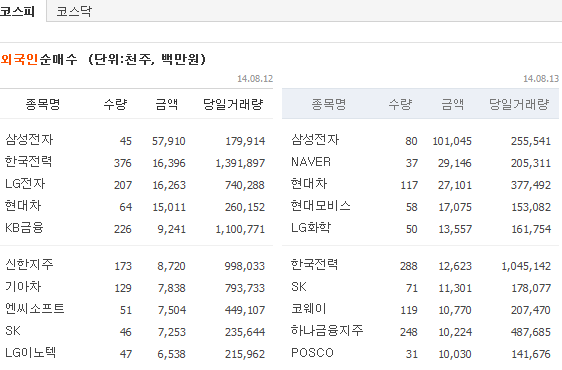The width and height of the screenshot is (562, 370).
Task: Select the volume 141,676 for POSCO
Action: coord(531,355)
